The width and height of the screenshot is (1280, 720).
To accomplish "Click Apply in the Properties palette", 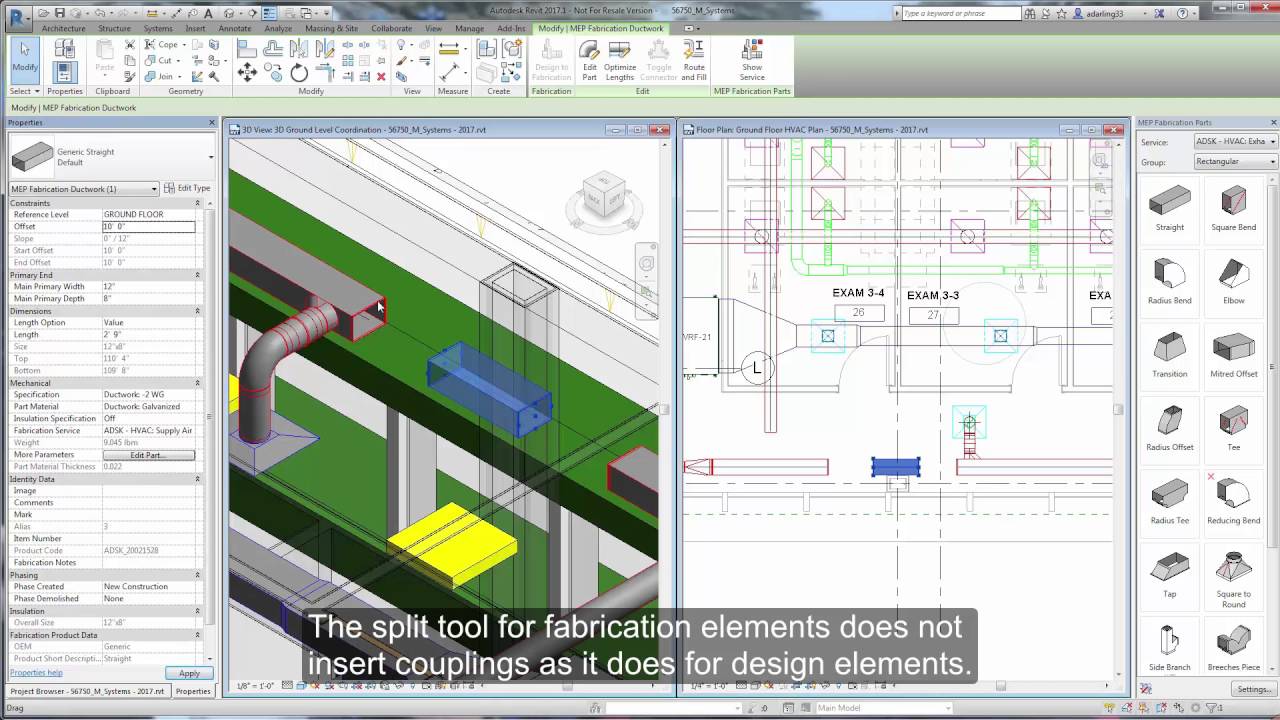I will [x=188, y=673].
